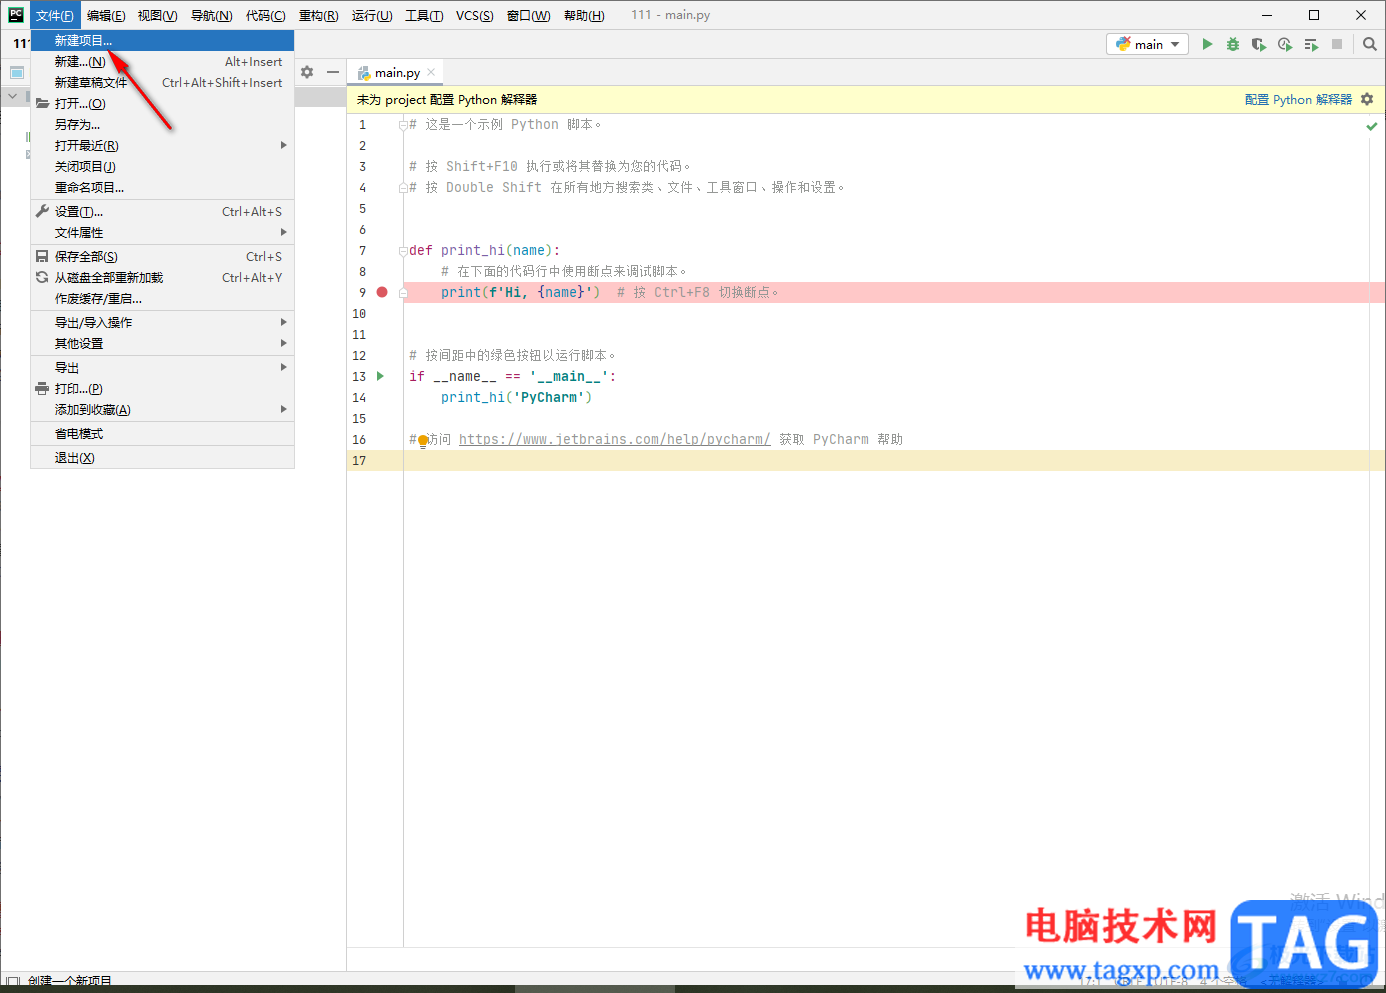1386x993 pixels.
Task: Click the 配置 Python 解释器 link
Action: point(1298,100)
